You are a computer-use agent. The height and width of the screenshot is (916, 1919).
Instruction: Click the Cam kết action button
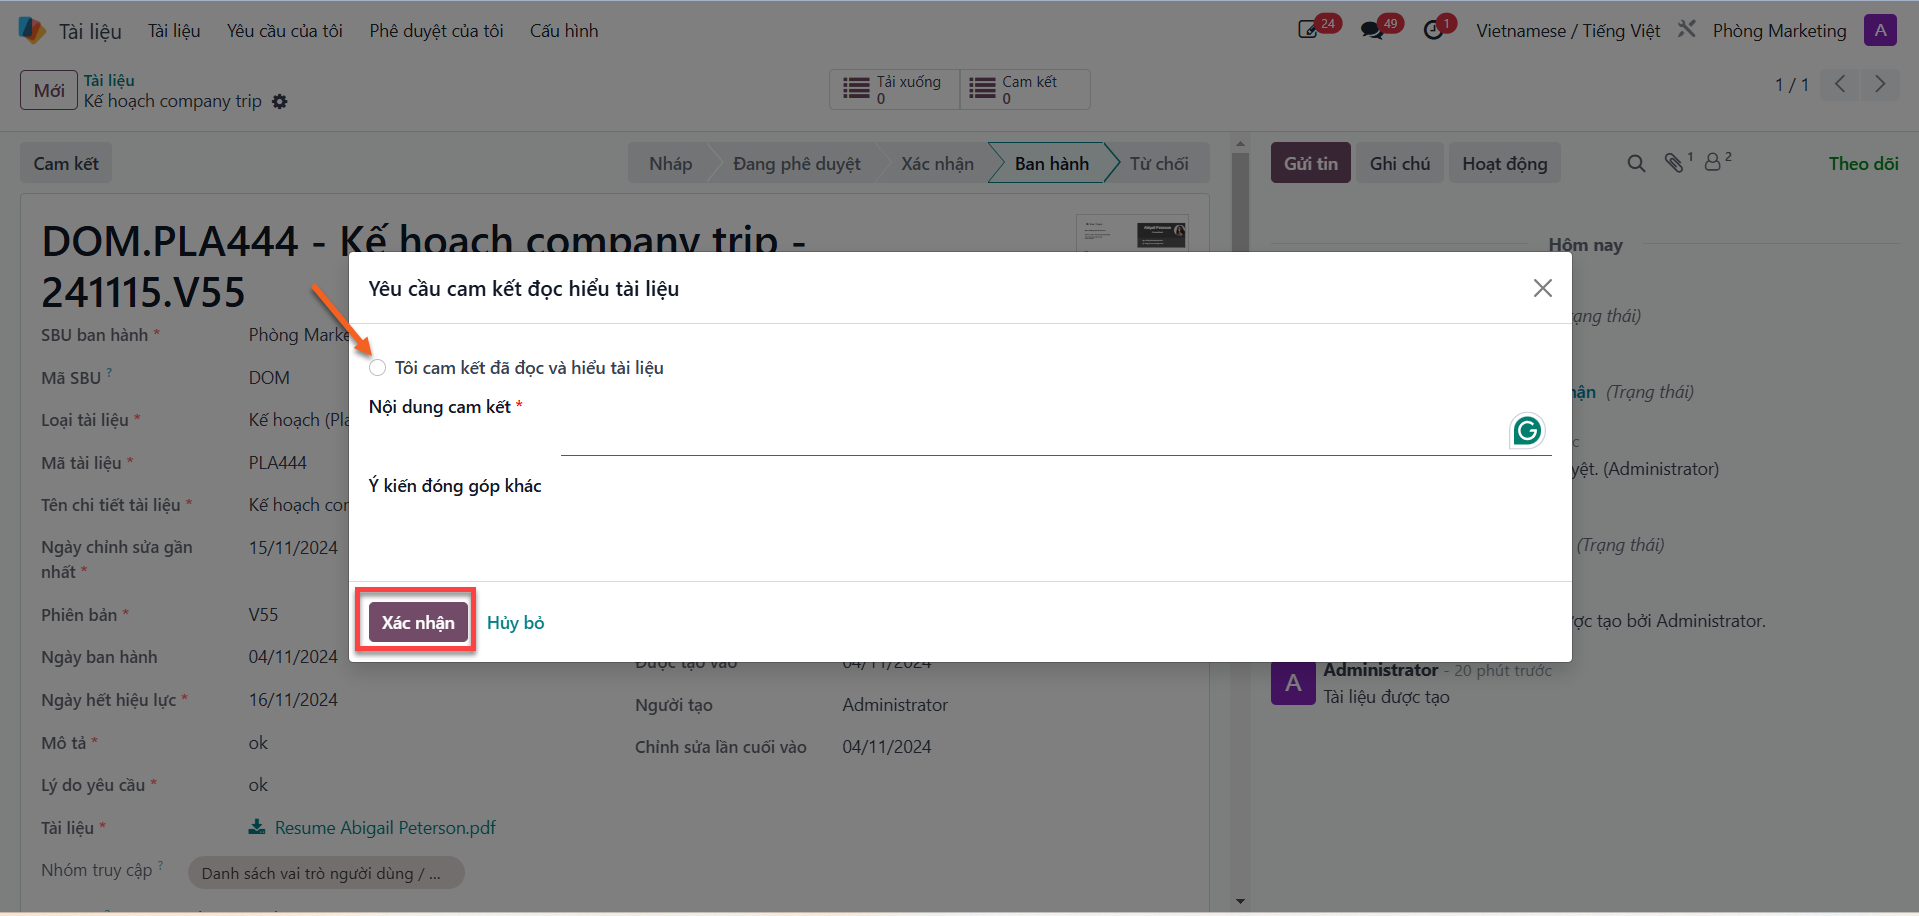click(x=66, y=163)
